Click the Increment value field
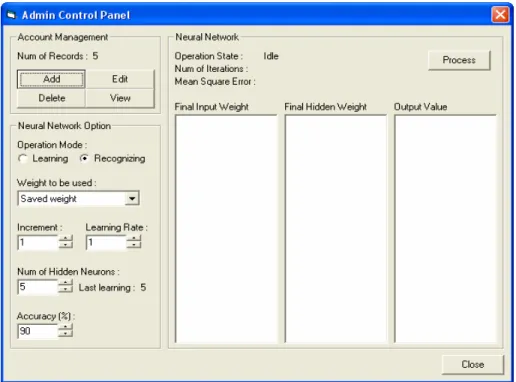This screenshot has height=382, width=516. point(38,242)
